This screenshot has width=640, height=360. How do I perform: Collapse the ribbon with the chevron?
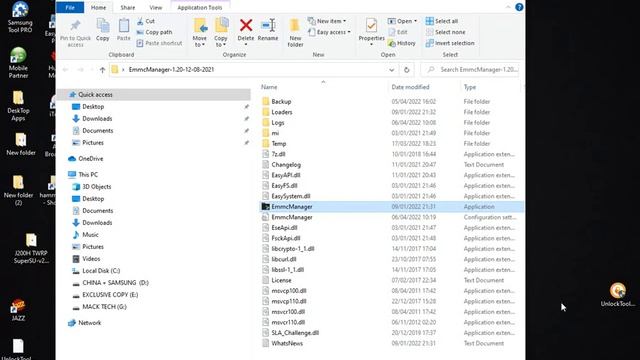508,7
